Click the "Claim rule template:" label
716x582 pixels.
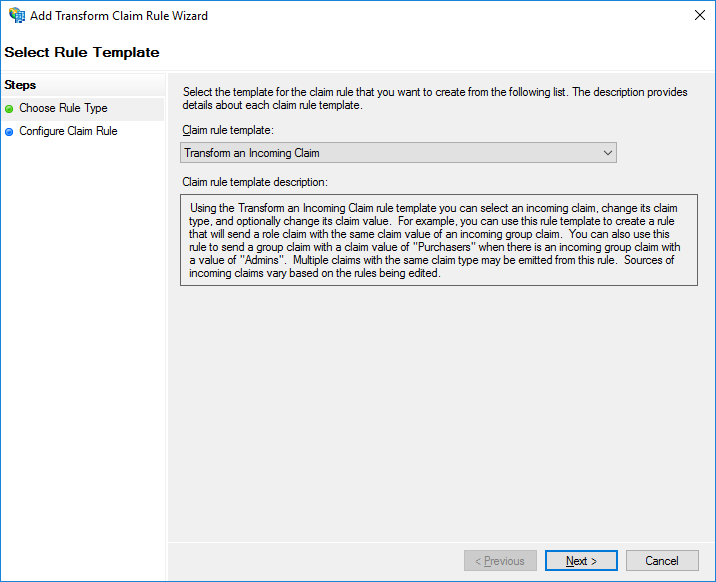click(x=227, y=130)
